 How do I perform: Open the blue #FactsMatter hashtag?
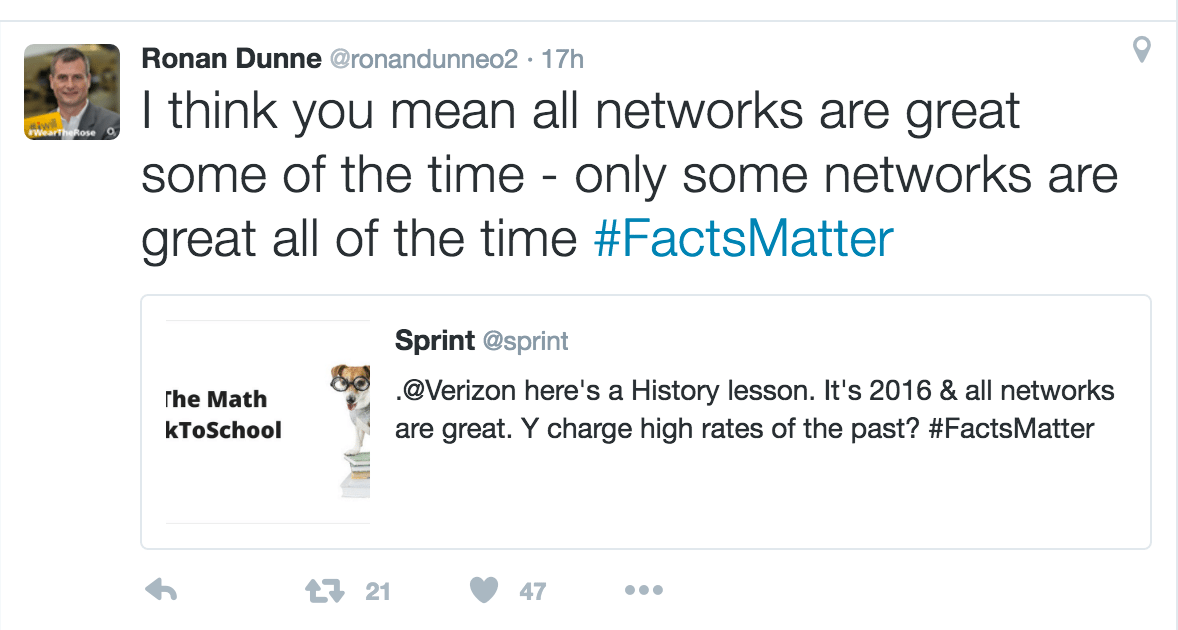[743, 239]
